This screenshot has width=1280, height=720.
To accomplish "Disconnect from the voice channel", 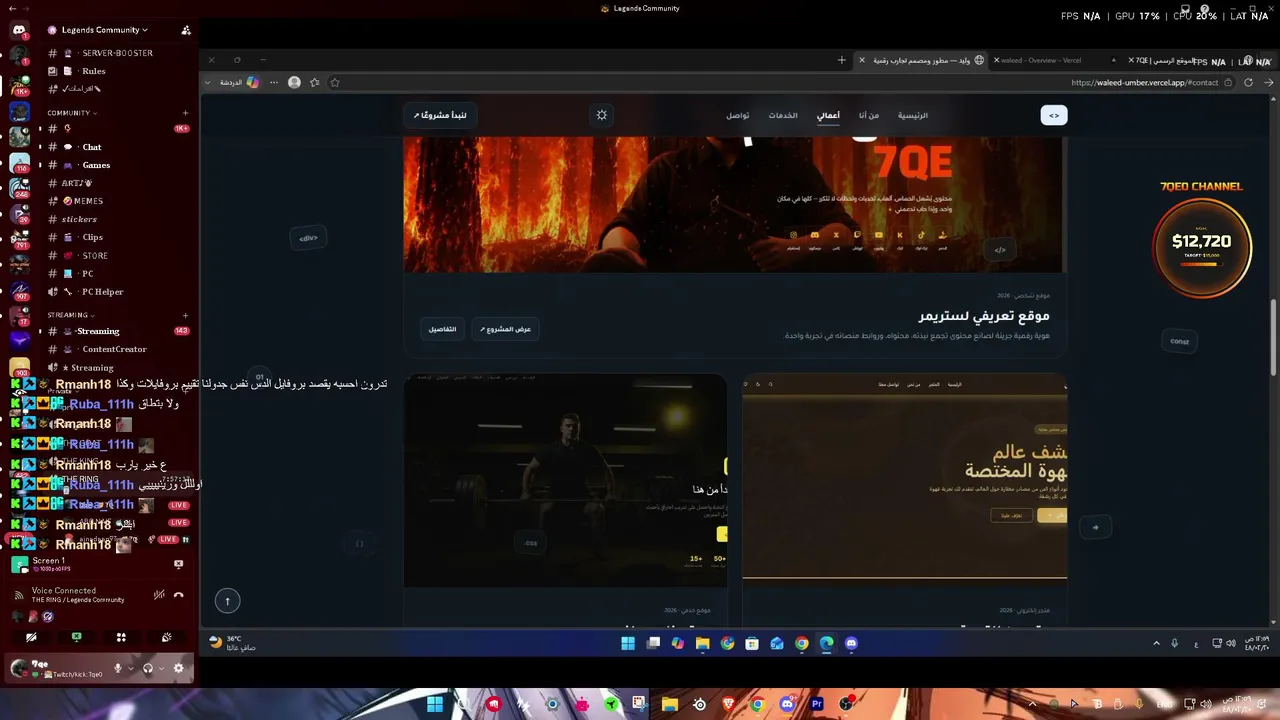I will (179, 595).
